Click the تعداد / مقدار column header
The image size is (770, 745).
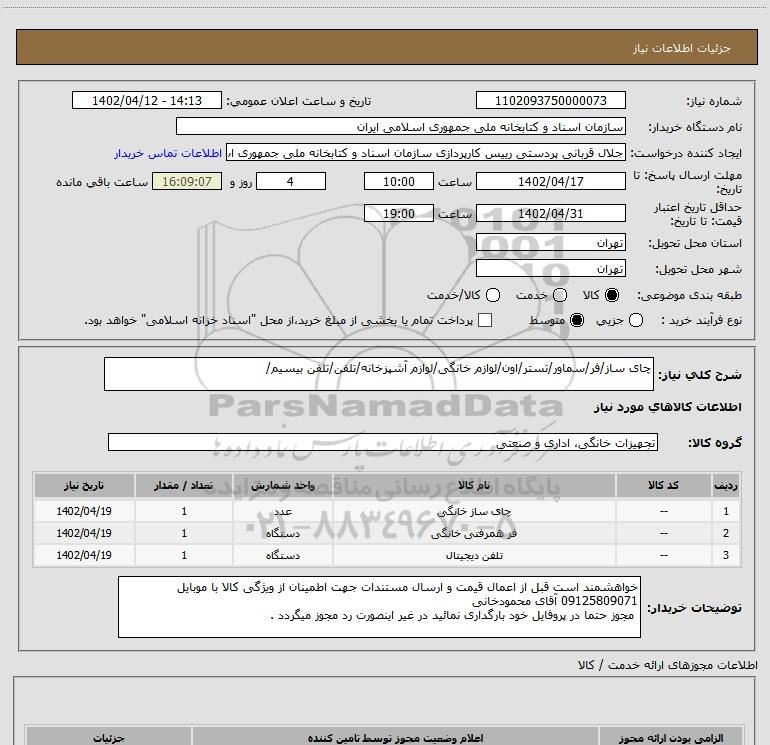coord(184,486)
